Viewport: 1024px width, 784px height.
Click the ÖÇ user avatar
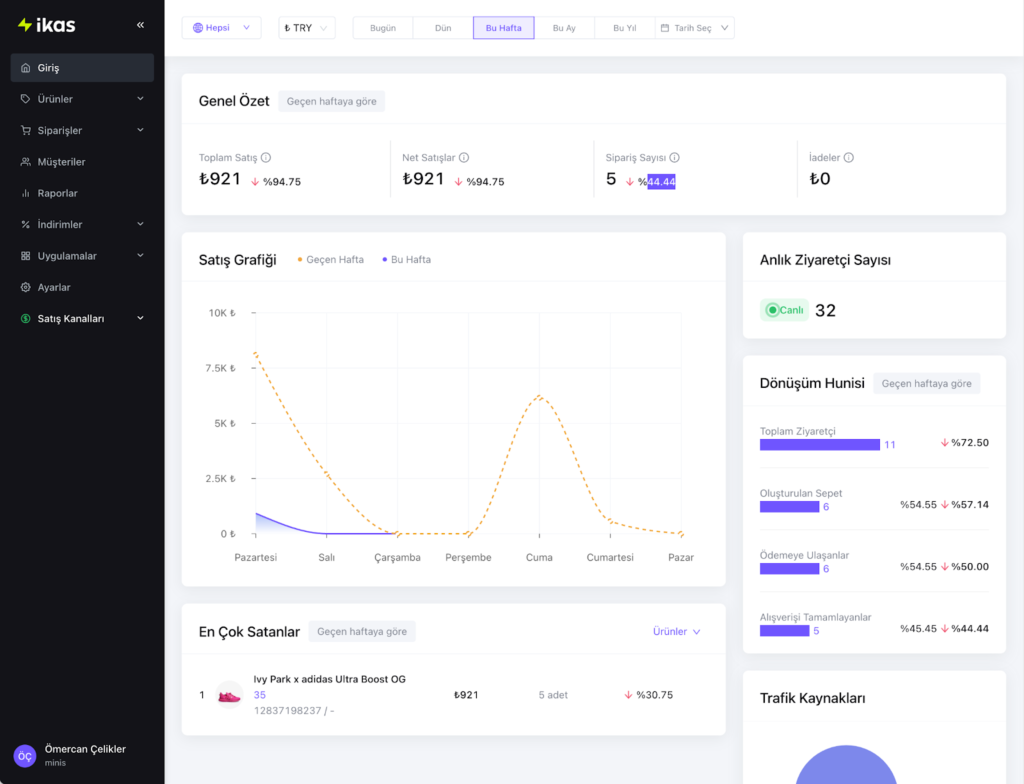[25, 756]
